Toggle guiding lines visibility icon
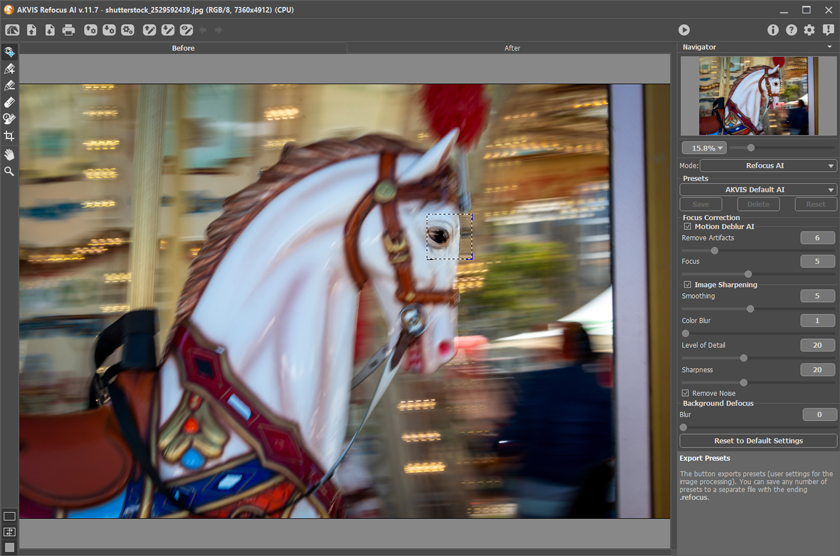 [186, 30]
